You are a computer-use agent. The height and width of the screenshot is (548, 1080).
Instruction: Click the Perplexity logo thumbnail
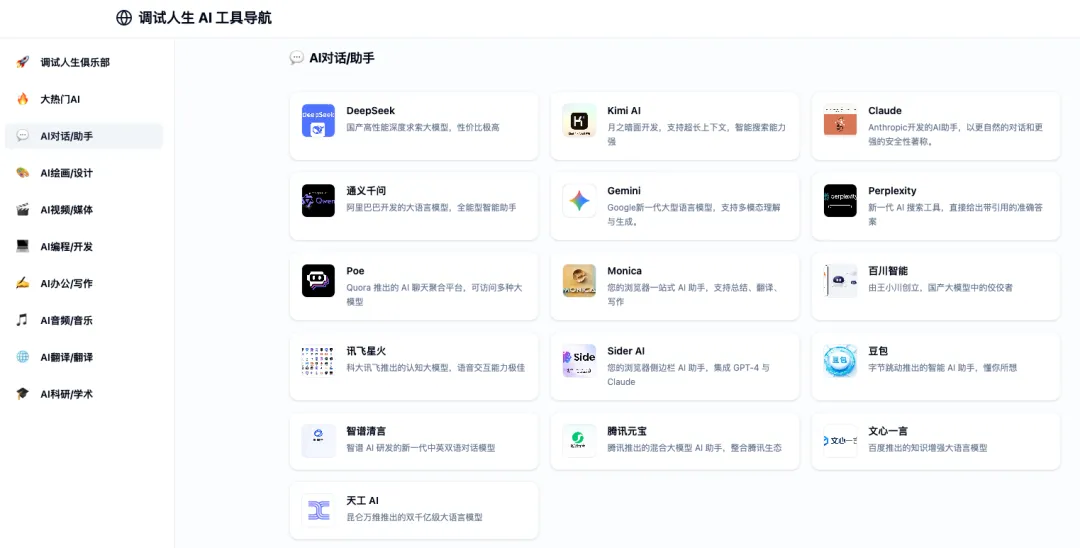pyautogui.click(x=840, y=200)
